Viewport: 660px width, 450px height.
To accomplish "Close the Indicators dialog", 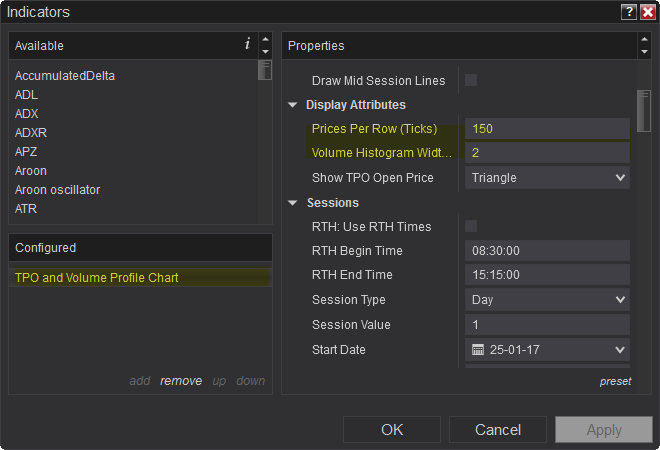I will click(647, 12).
